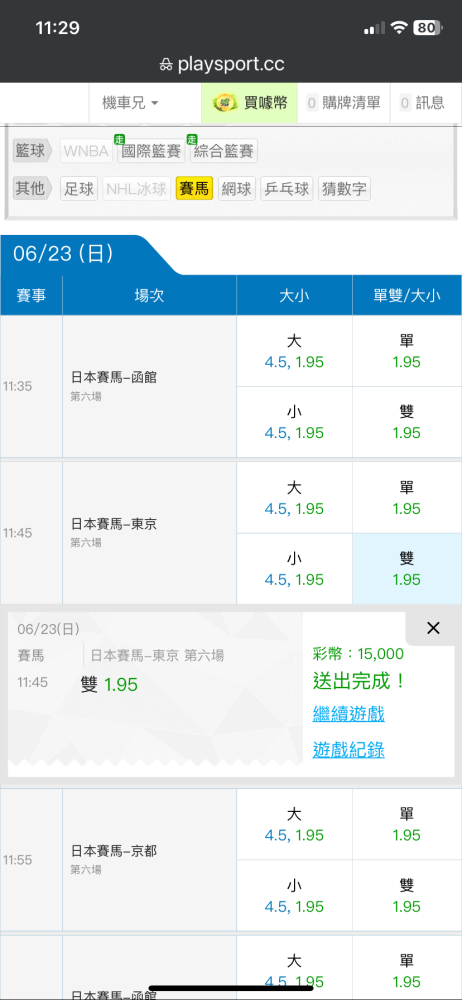The image size is (462, 1000).
Task: Pick 小 4.5 for 東京 race
Action: pos(294,569)
